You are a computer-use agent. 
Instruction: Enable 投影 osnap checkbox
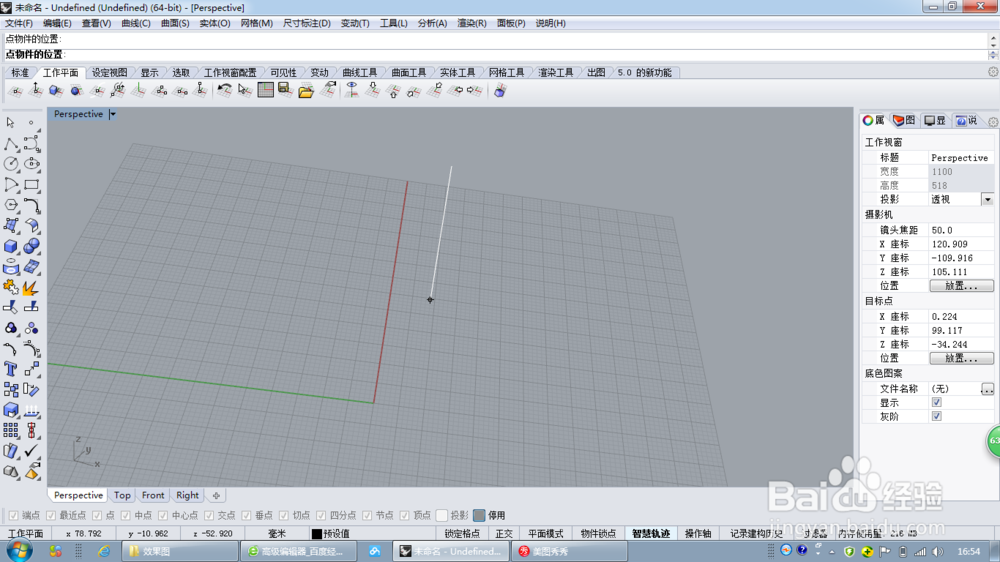(441, 515)
